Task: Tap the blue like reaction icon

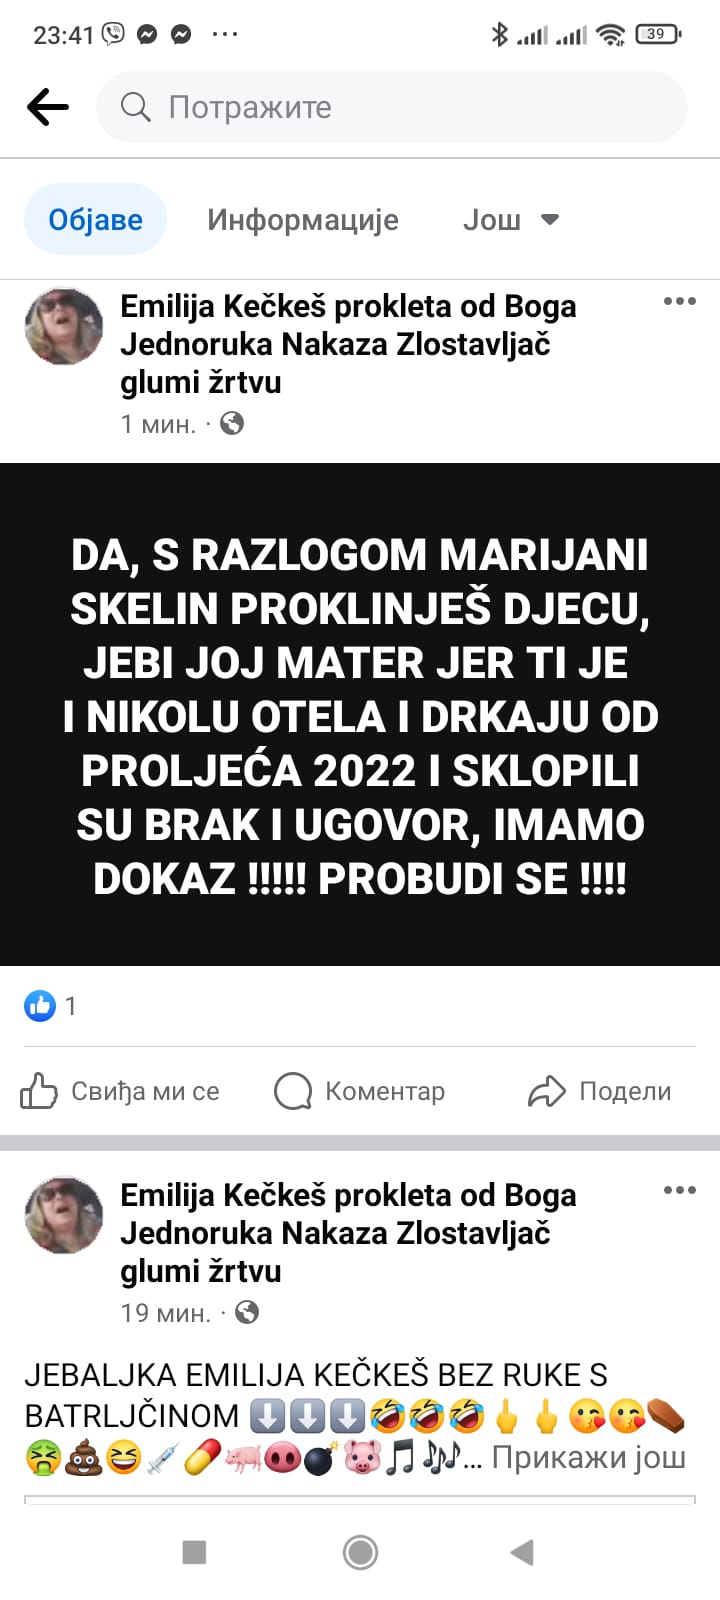Action: click(40, 1006)
